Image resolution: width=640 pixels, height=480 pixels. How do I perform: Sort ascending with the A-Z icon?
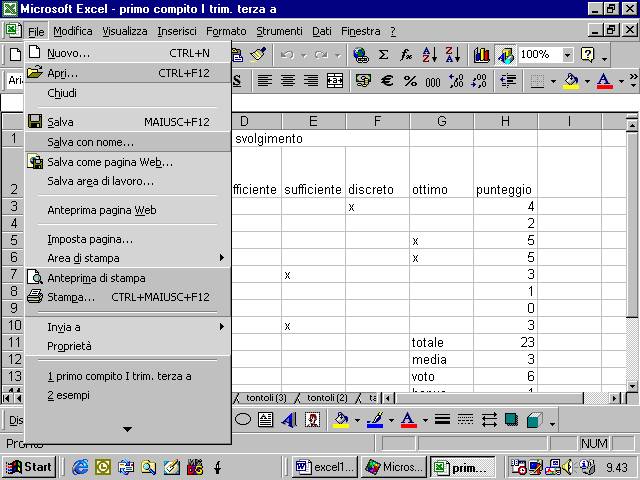[430, 55]
